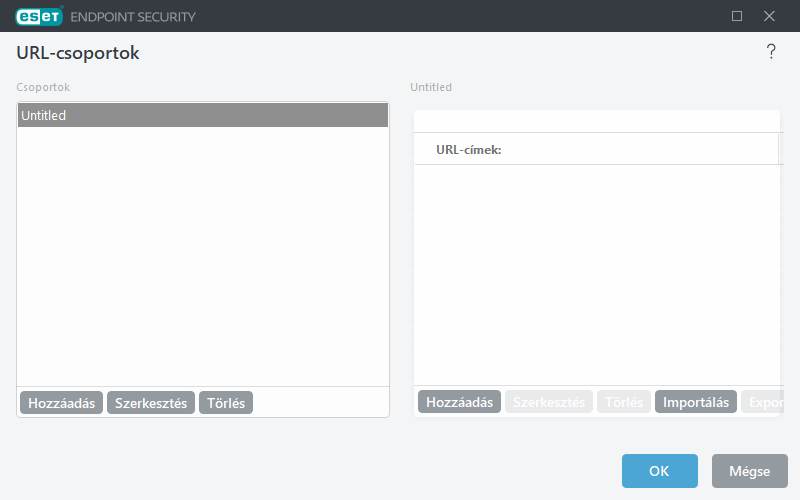The image size is (800, 500).
Task: Click Hozzáadás under the Csoportok list
Action: [61, 403]
